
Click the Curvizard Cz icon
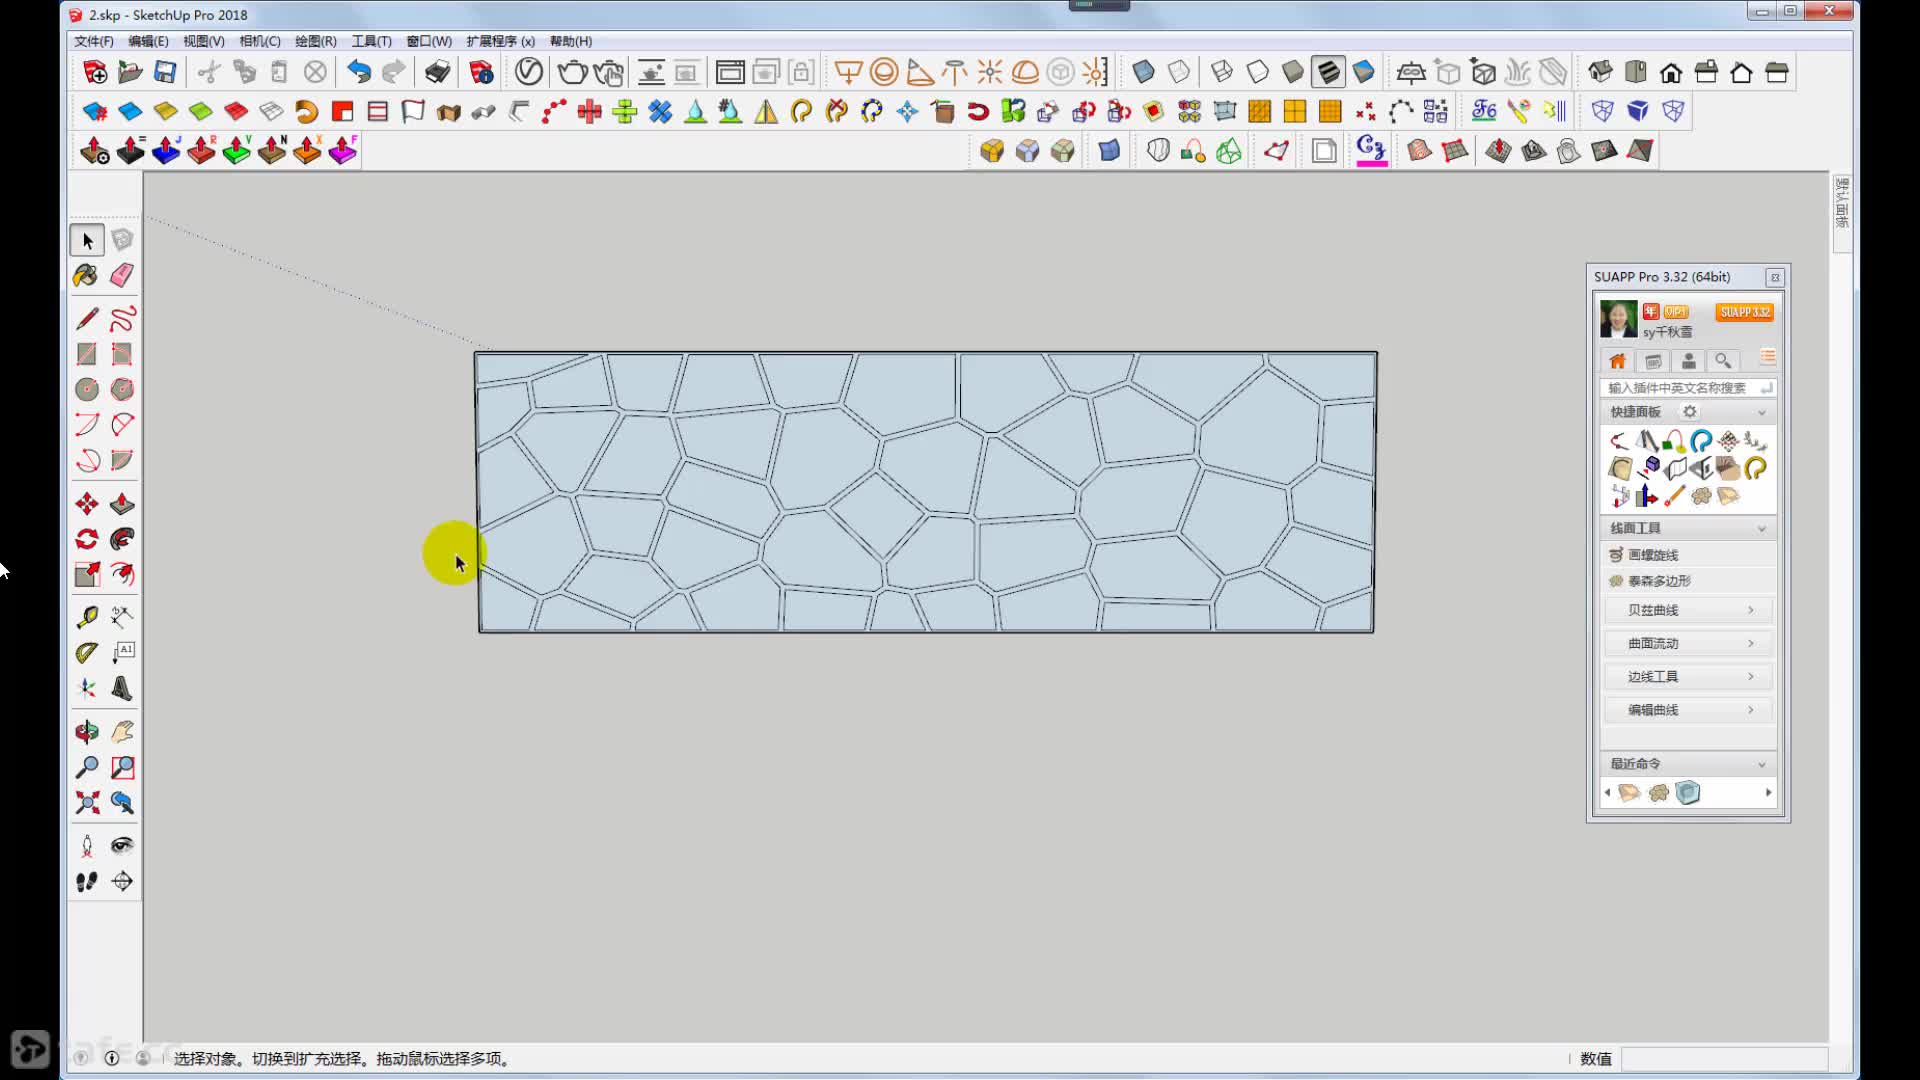[x=1371, y=151]
